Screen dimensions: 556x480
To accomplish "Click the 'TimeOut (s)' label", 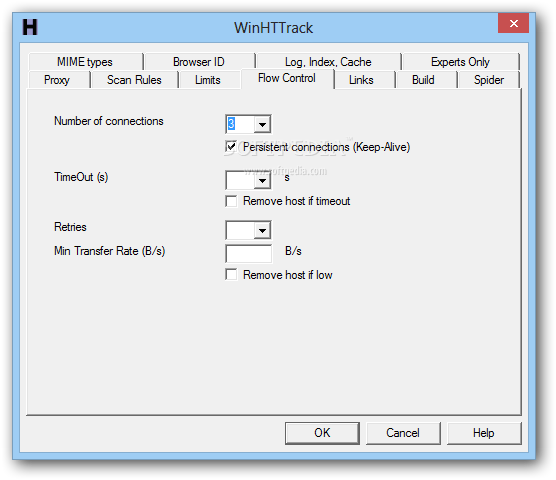I will point(81,177).
